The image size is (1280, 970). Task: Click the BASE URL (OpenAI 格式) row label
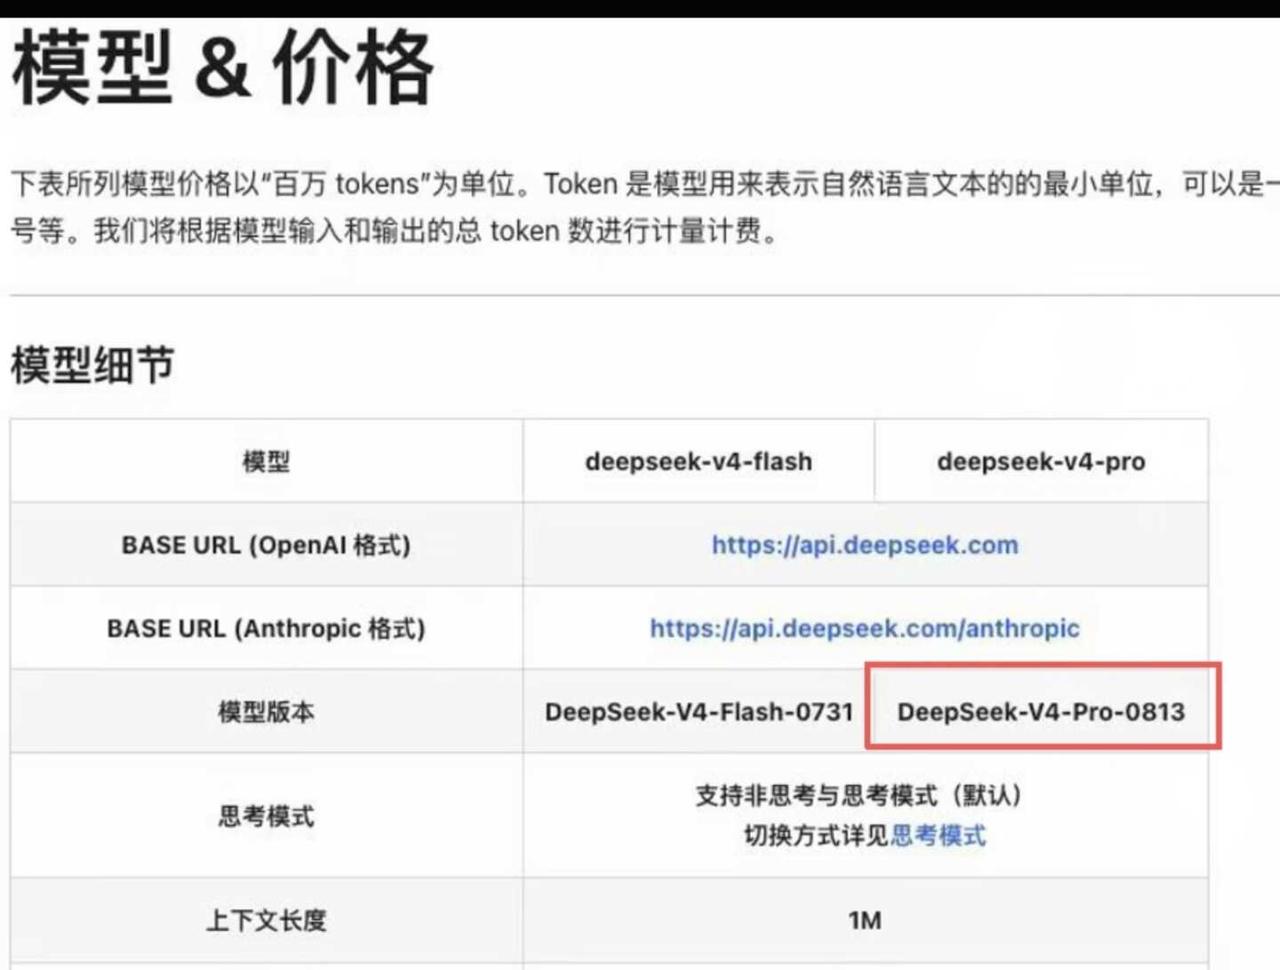(x=266, y=545)
